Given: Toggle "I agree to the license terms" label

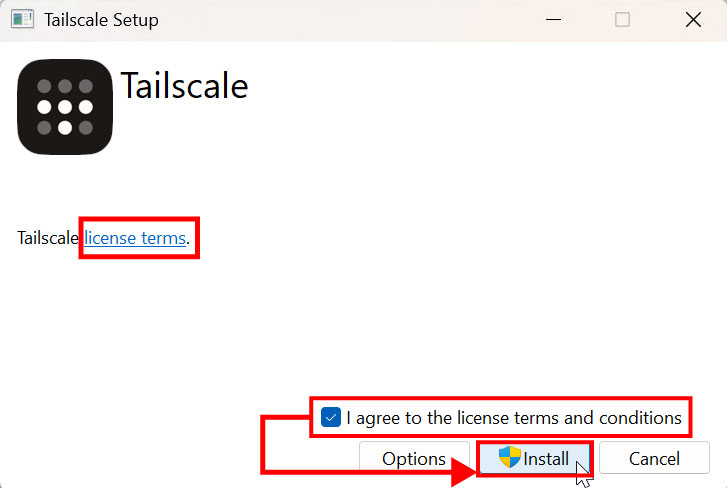Looking at the screenshot, I should tap(514, 418).
